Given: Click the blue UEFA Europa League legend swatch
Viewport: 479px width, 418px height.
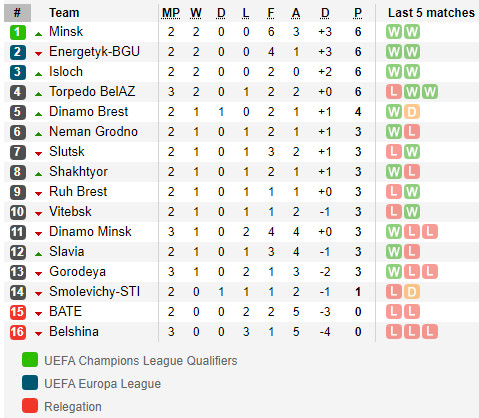Looking at the screenshot, I should [30, 383].
